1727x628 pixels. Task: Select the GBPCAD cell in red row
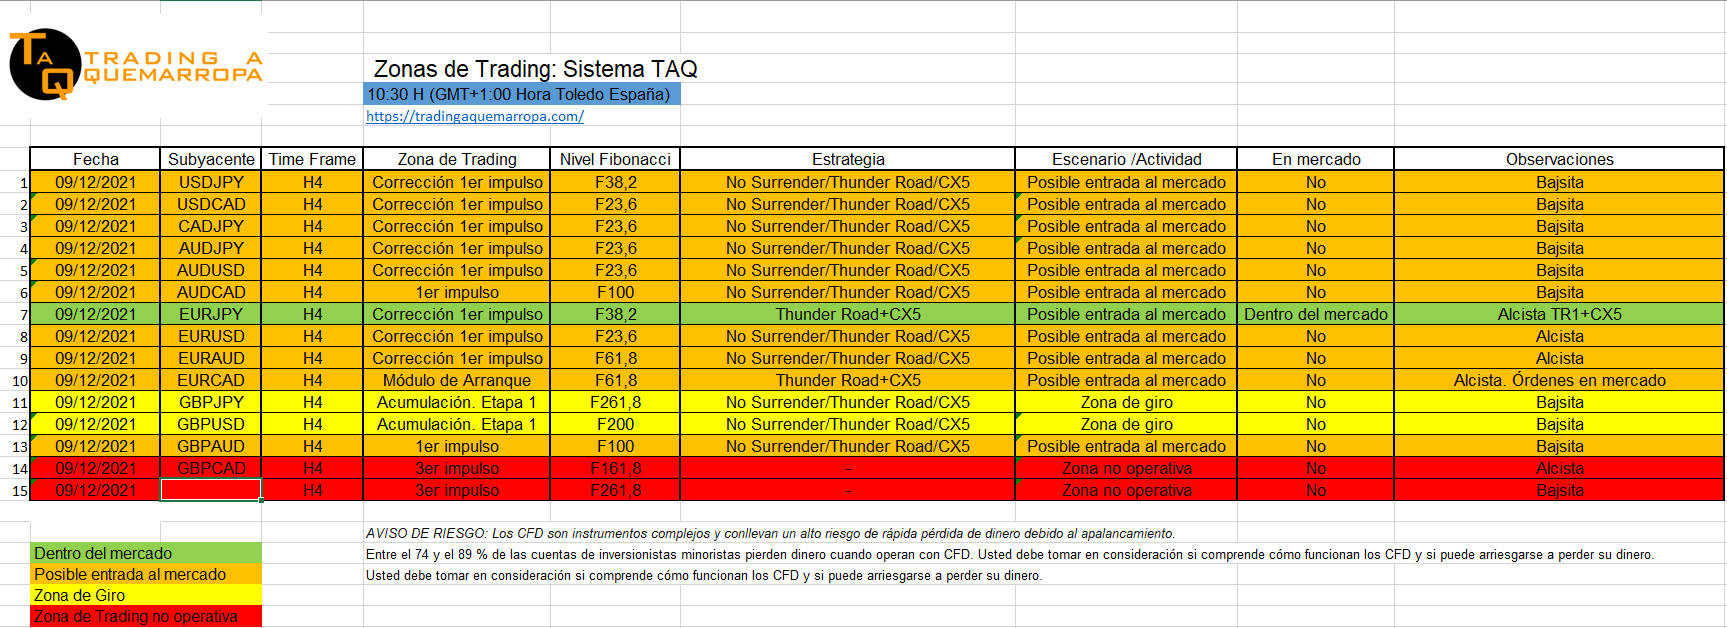point(211,468)
